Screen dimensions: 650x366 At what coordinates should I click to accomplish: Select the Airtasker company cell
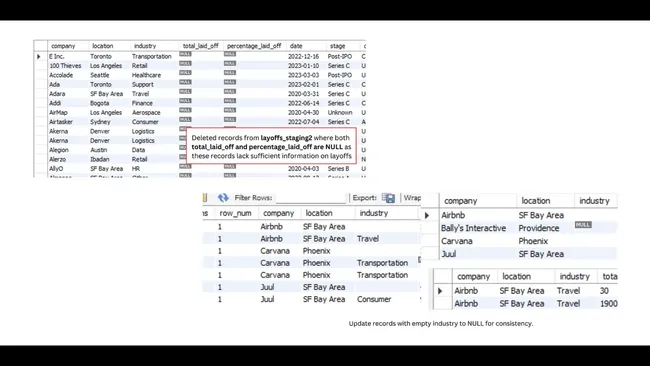coord(61,122)
